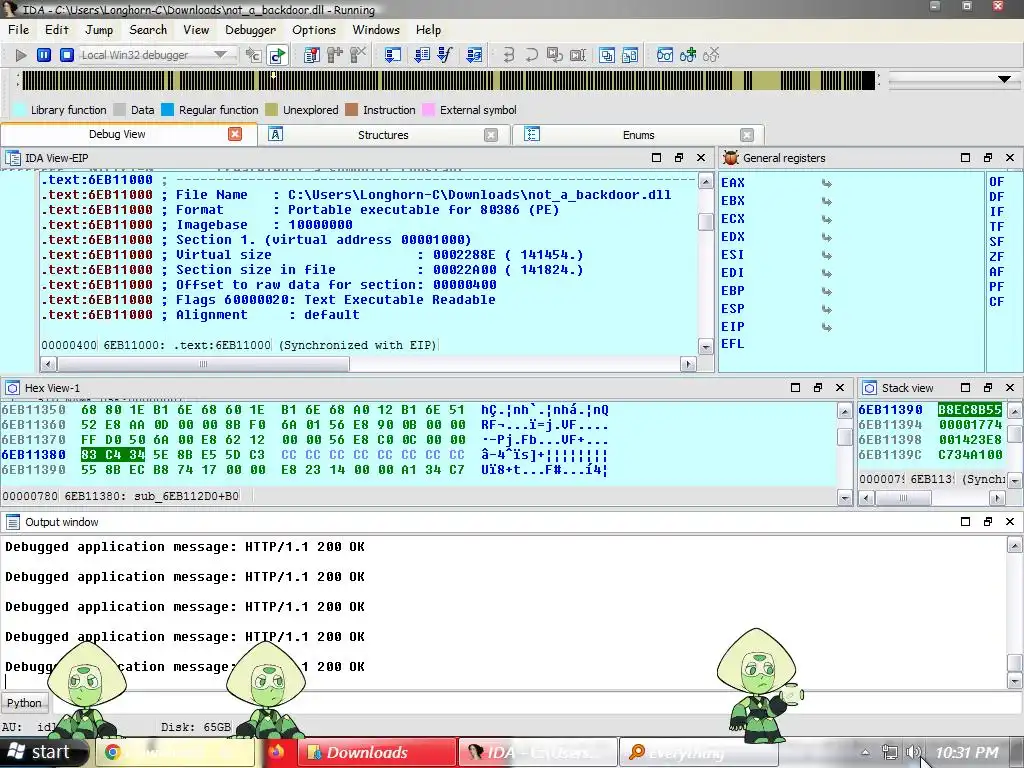Switch to the Enums tab
The width and height of the screenshot is (1024, 768).
coord(638,135)
